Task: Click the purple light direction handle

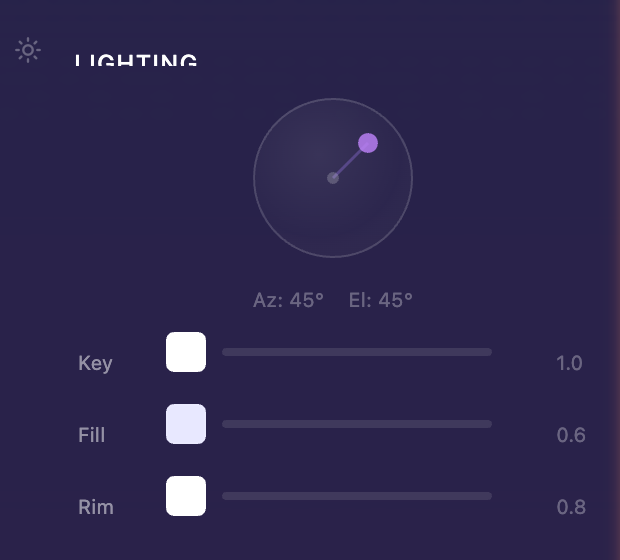Action: [x=368, y=143]
